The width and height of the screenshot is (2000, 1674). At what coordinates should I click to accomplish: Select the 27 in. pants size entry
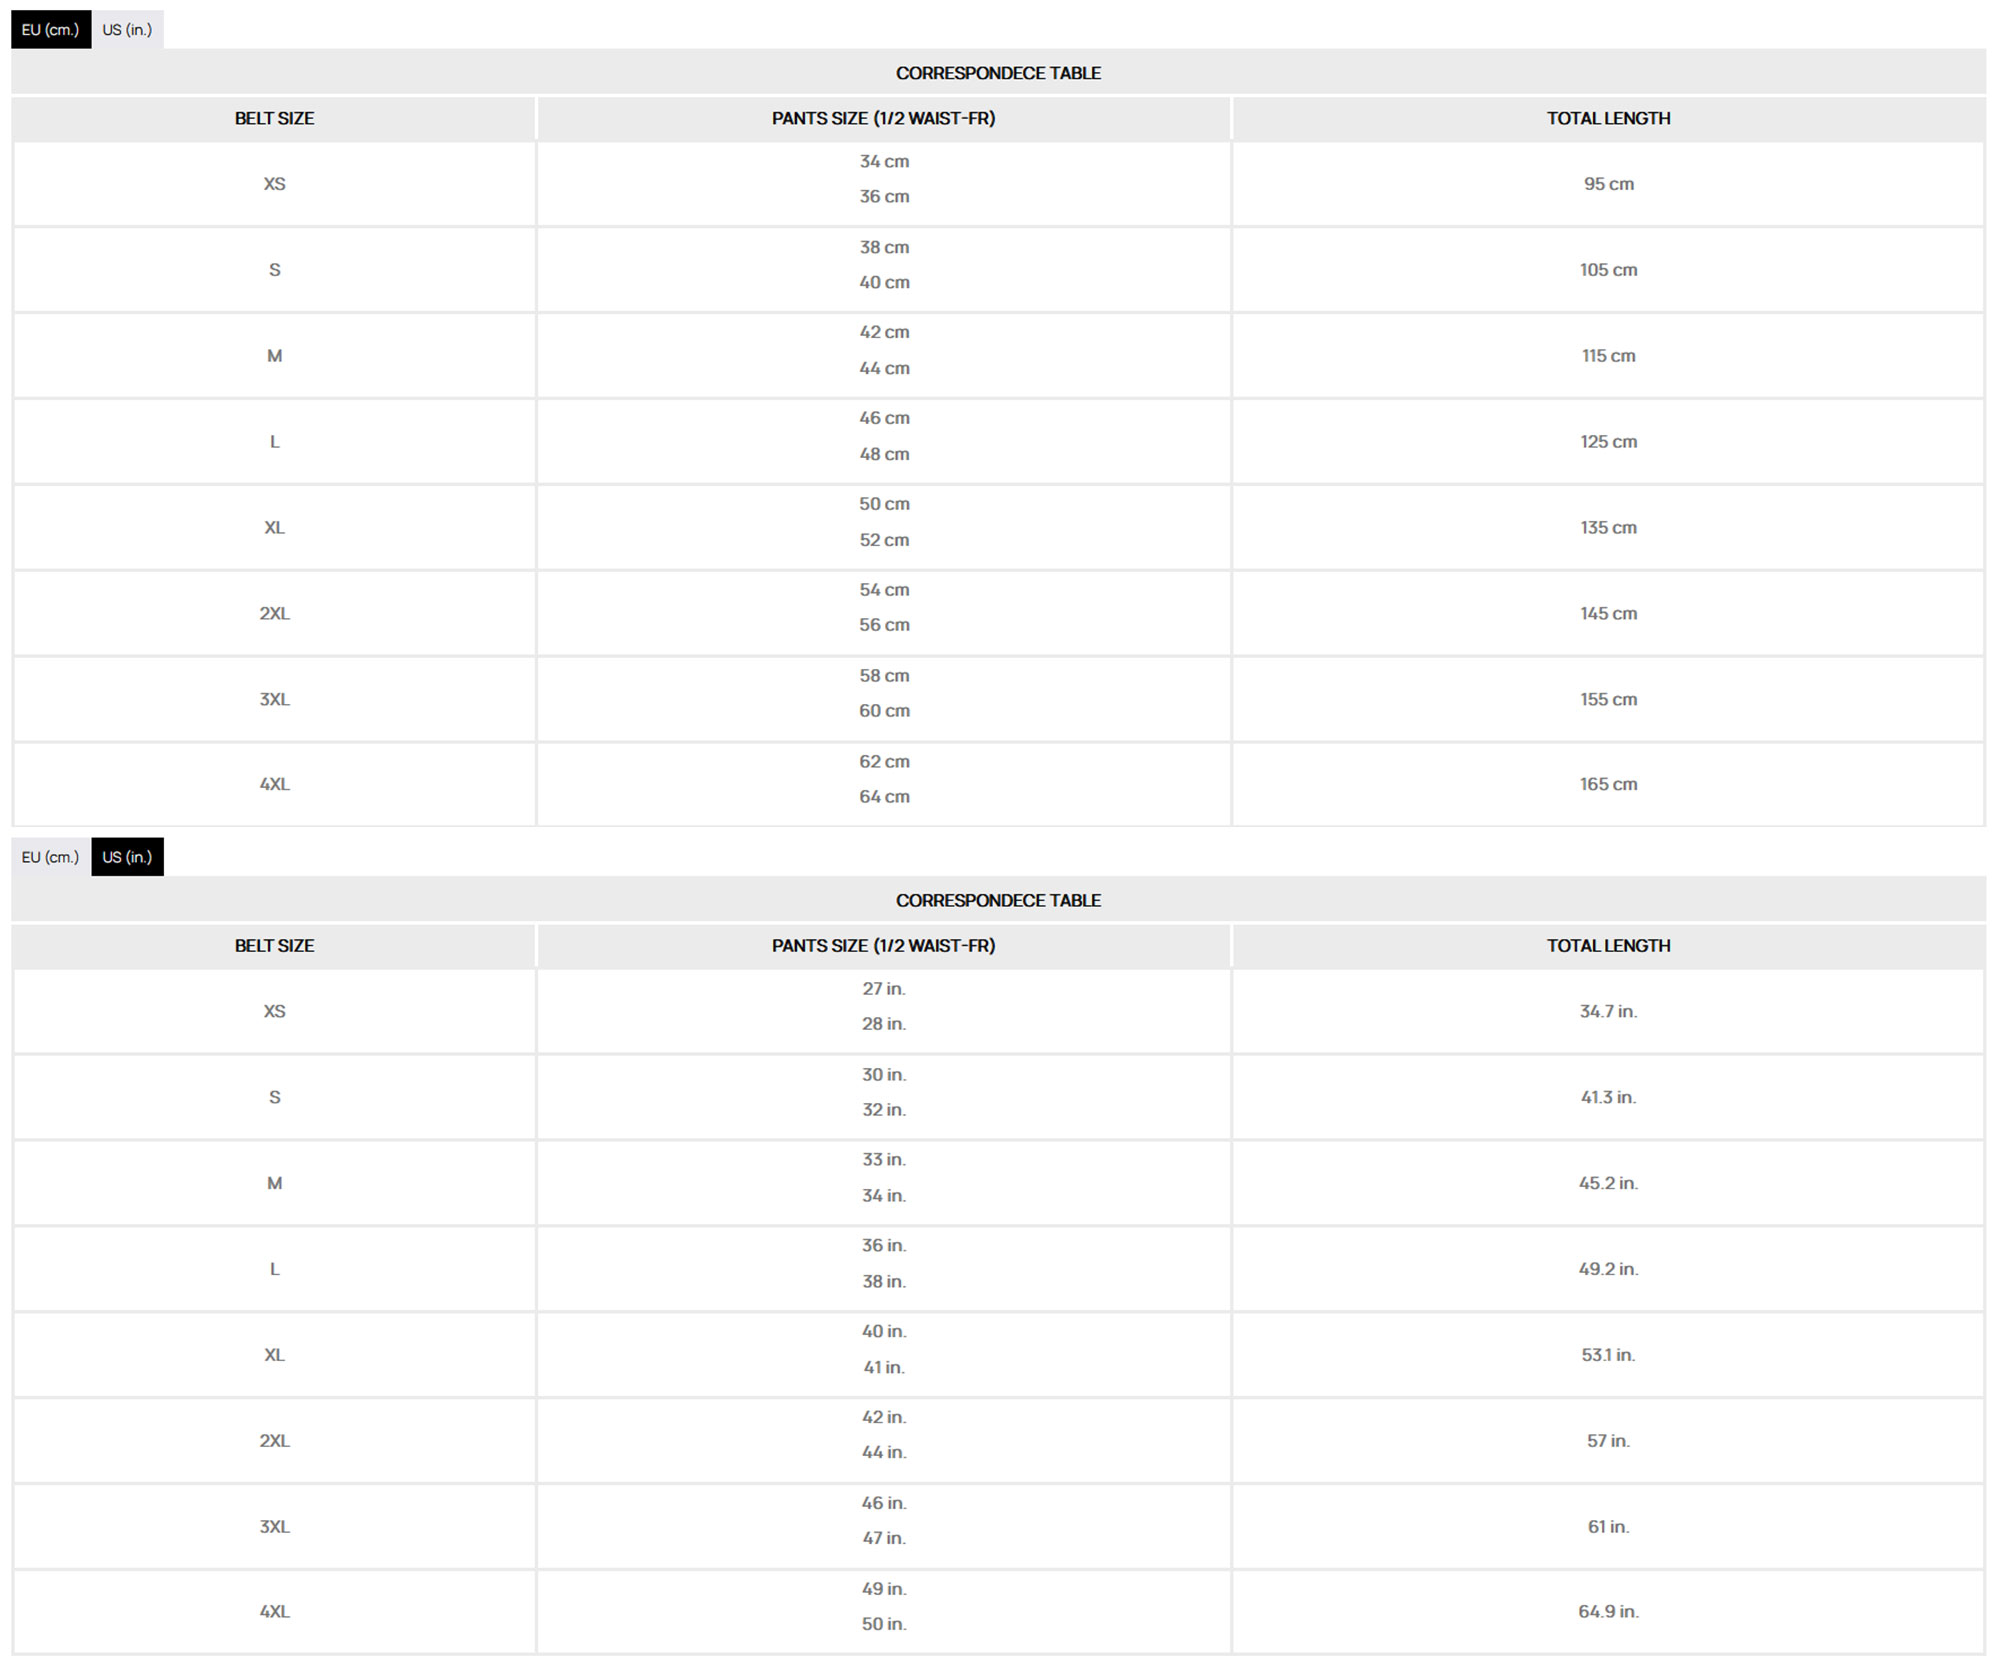884,989
